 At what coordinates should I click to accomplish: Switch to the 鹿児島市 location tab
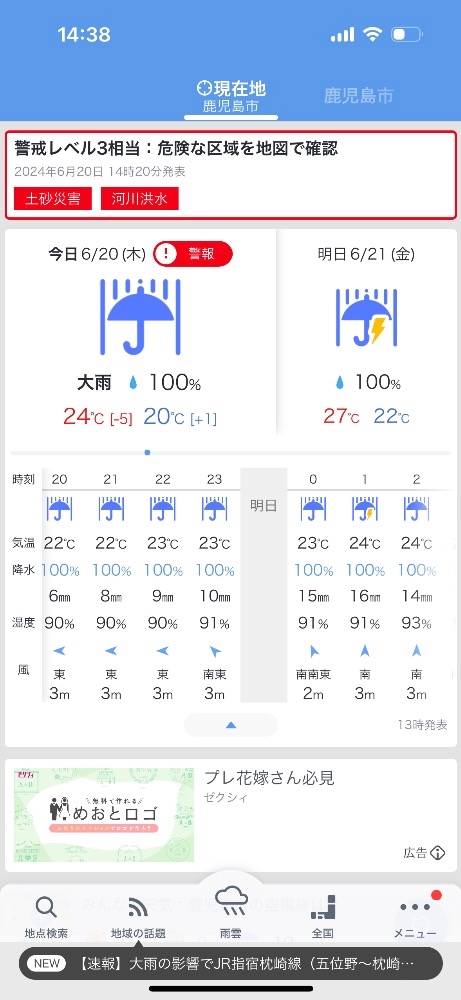(358, 96)
